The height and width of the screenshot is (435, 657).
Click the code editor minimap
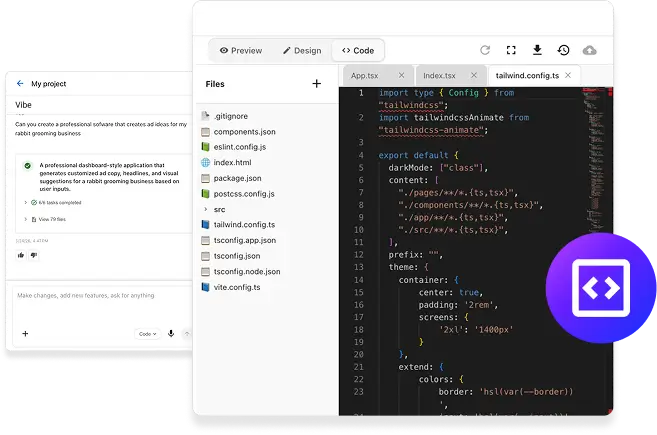coord(597,159)
